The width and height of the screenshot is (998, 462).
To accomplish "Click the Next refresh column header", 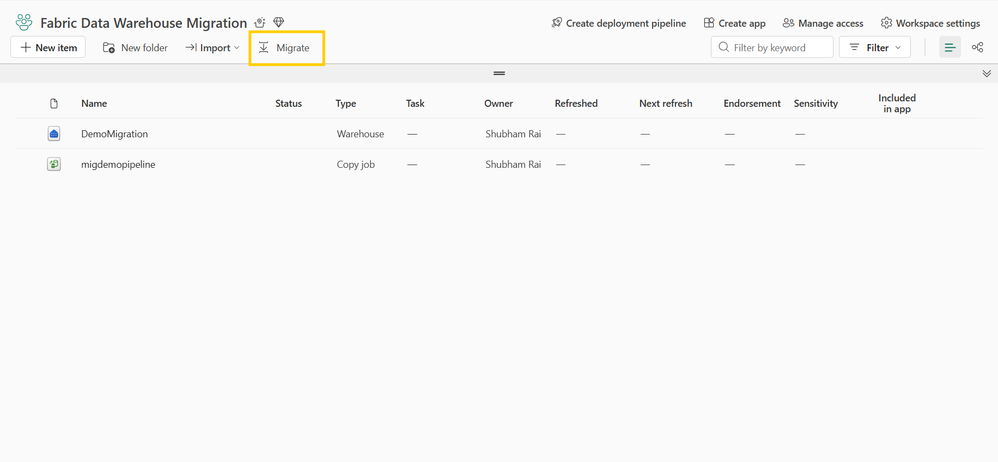I will click(666, 103).
